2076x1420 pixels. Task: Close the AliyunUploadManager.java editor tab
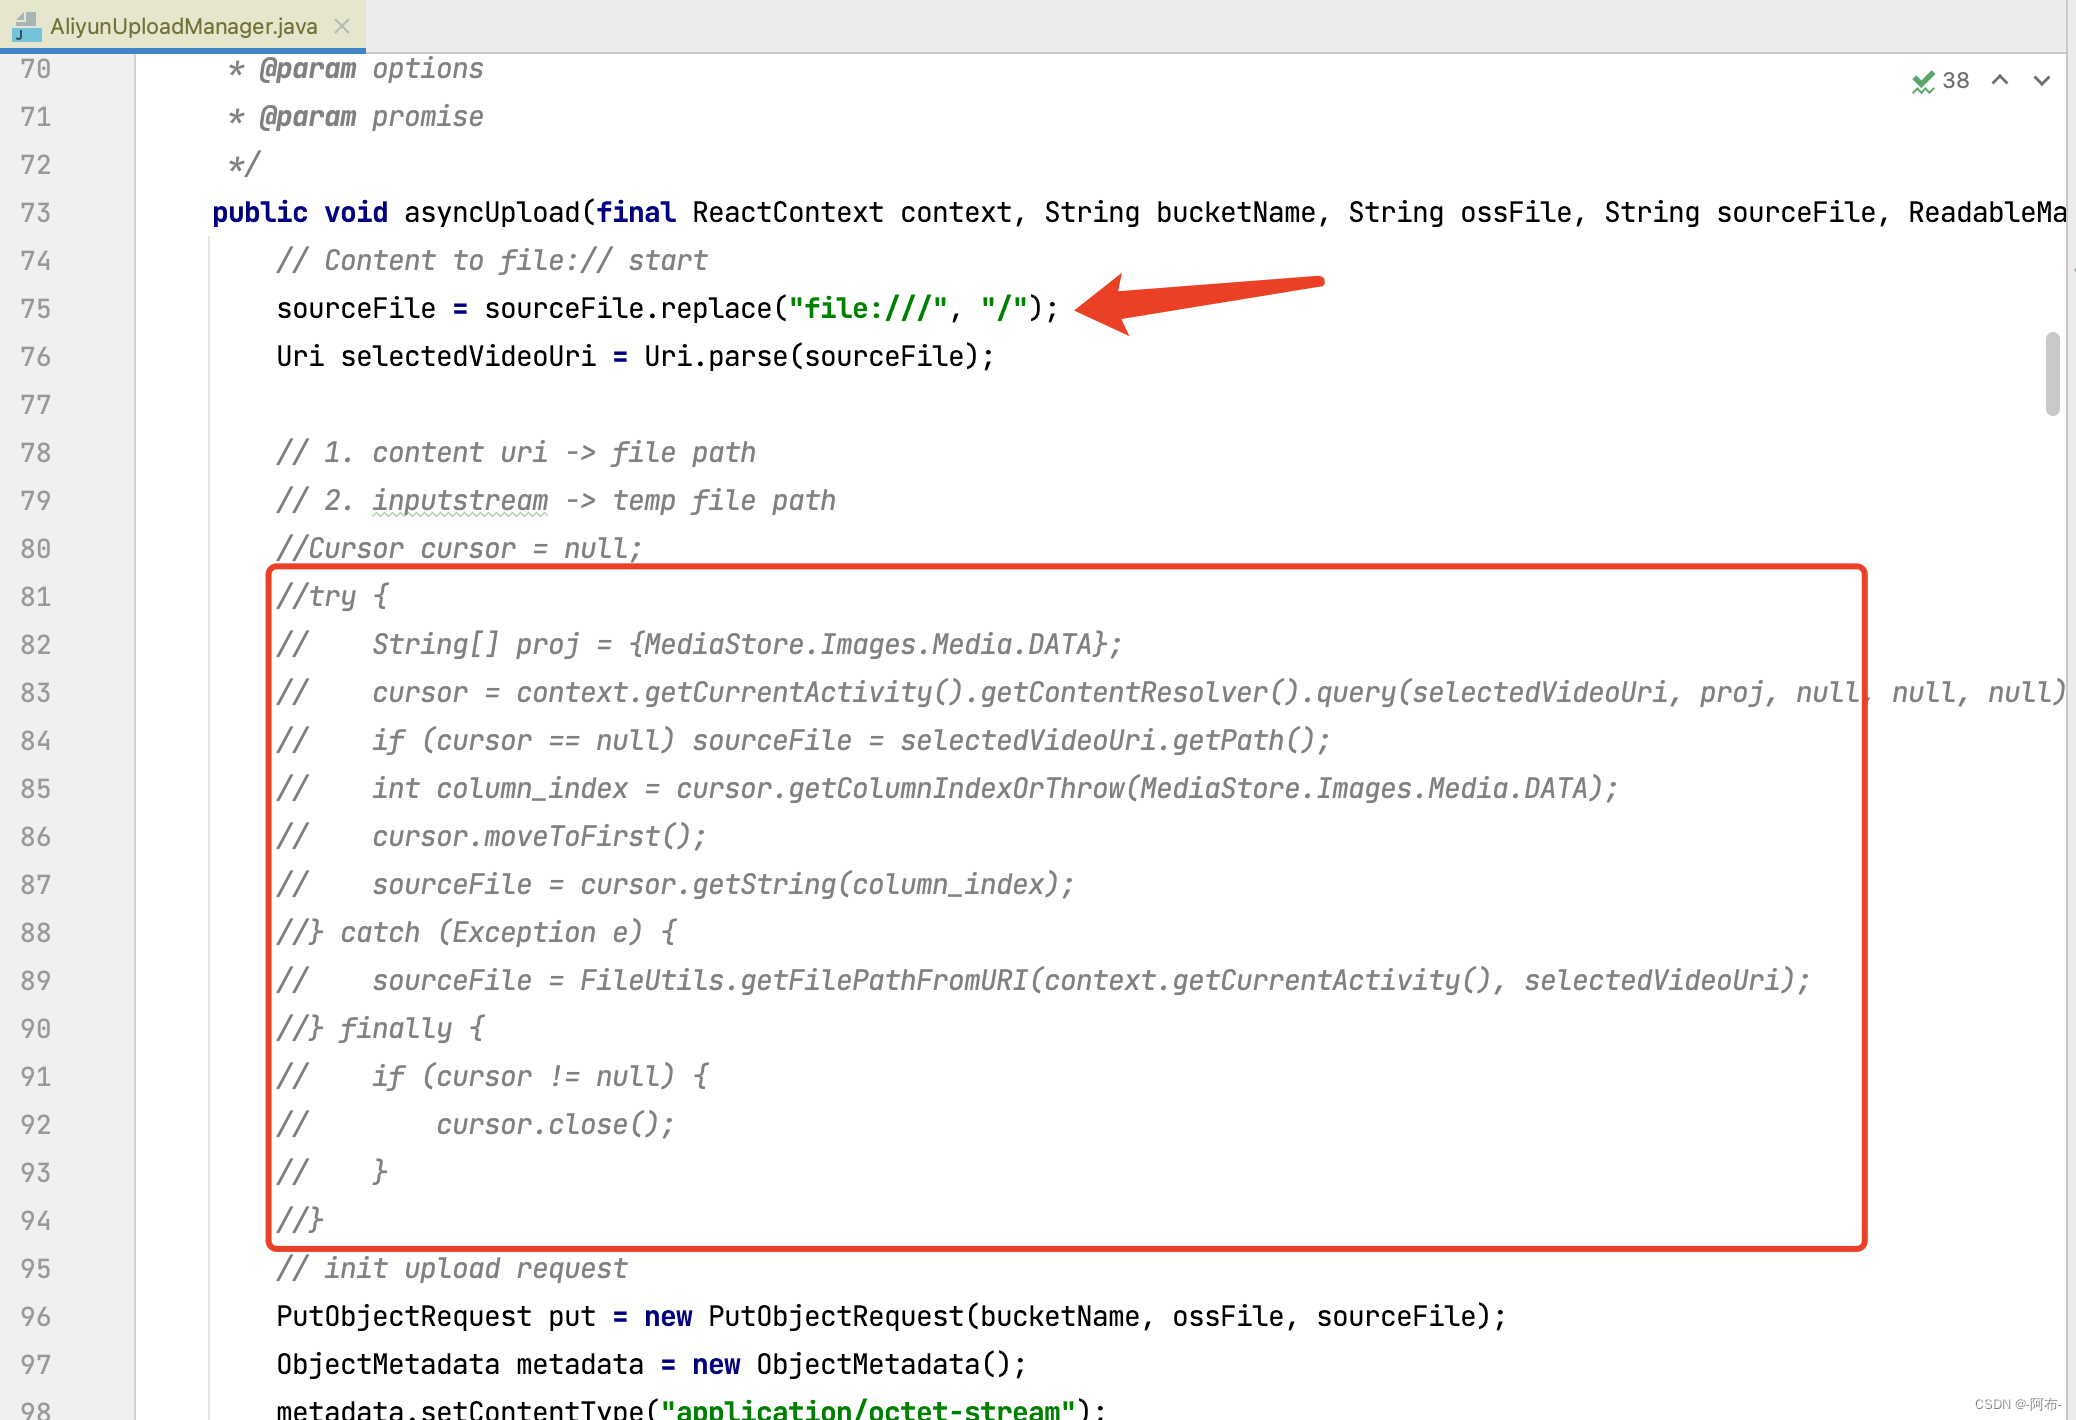click(342, 27)
